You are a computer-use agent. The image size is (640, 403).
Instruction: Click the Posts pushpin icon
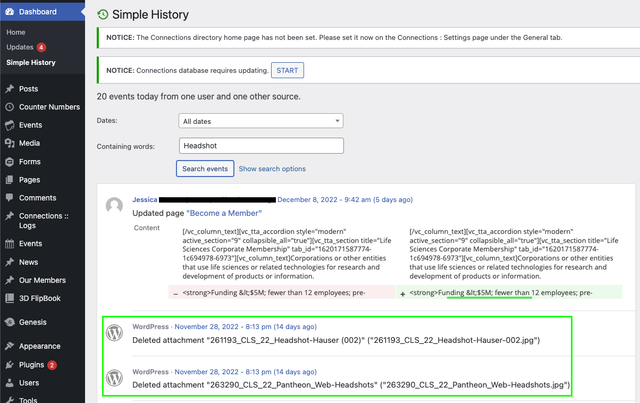pos(9,89)
